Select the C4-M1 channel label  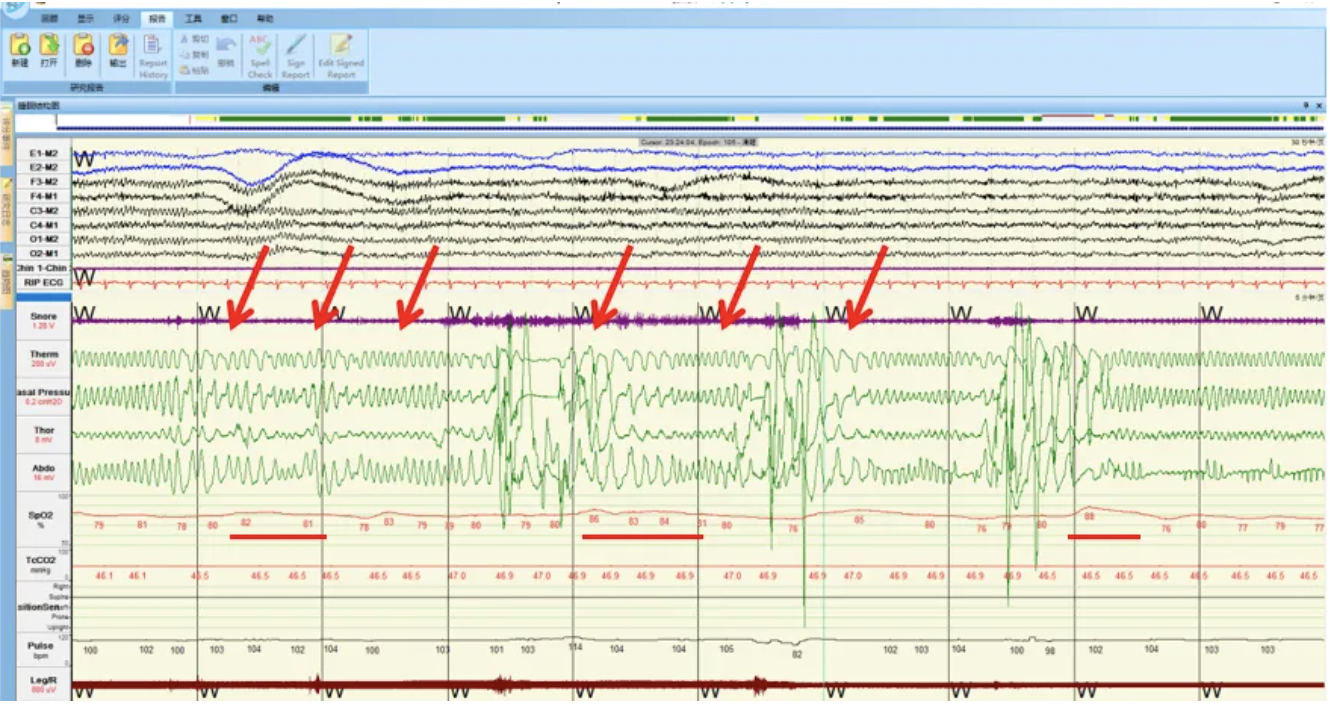44,225
